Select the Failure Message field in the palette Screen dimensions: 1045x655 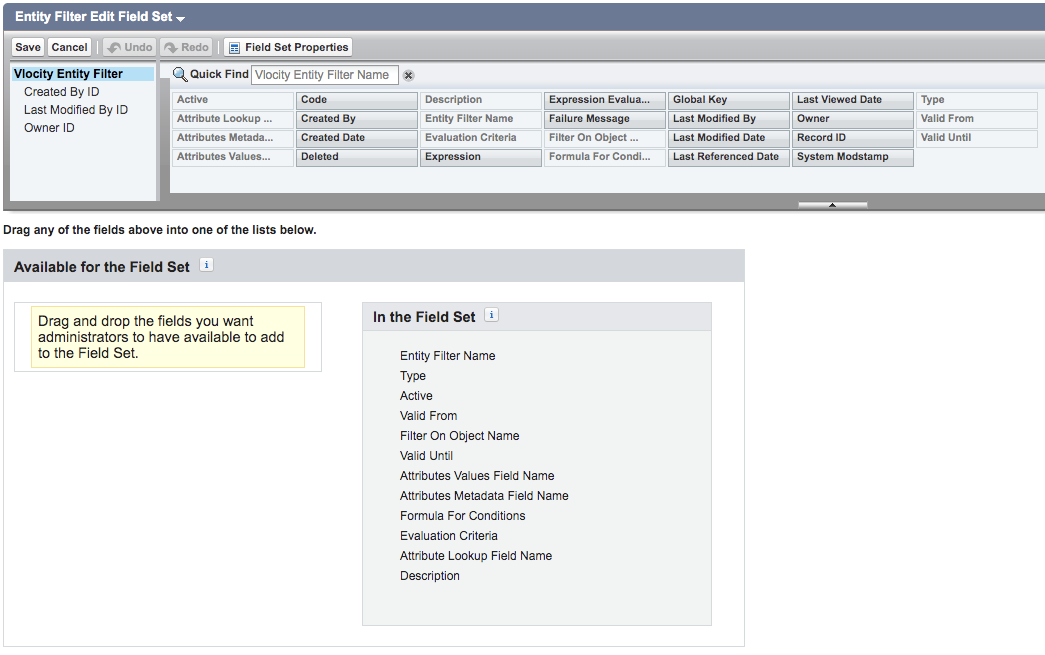click(x=604, y=119)
